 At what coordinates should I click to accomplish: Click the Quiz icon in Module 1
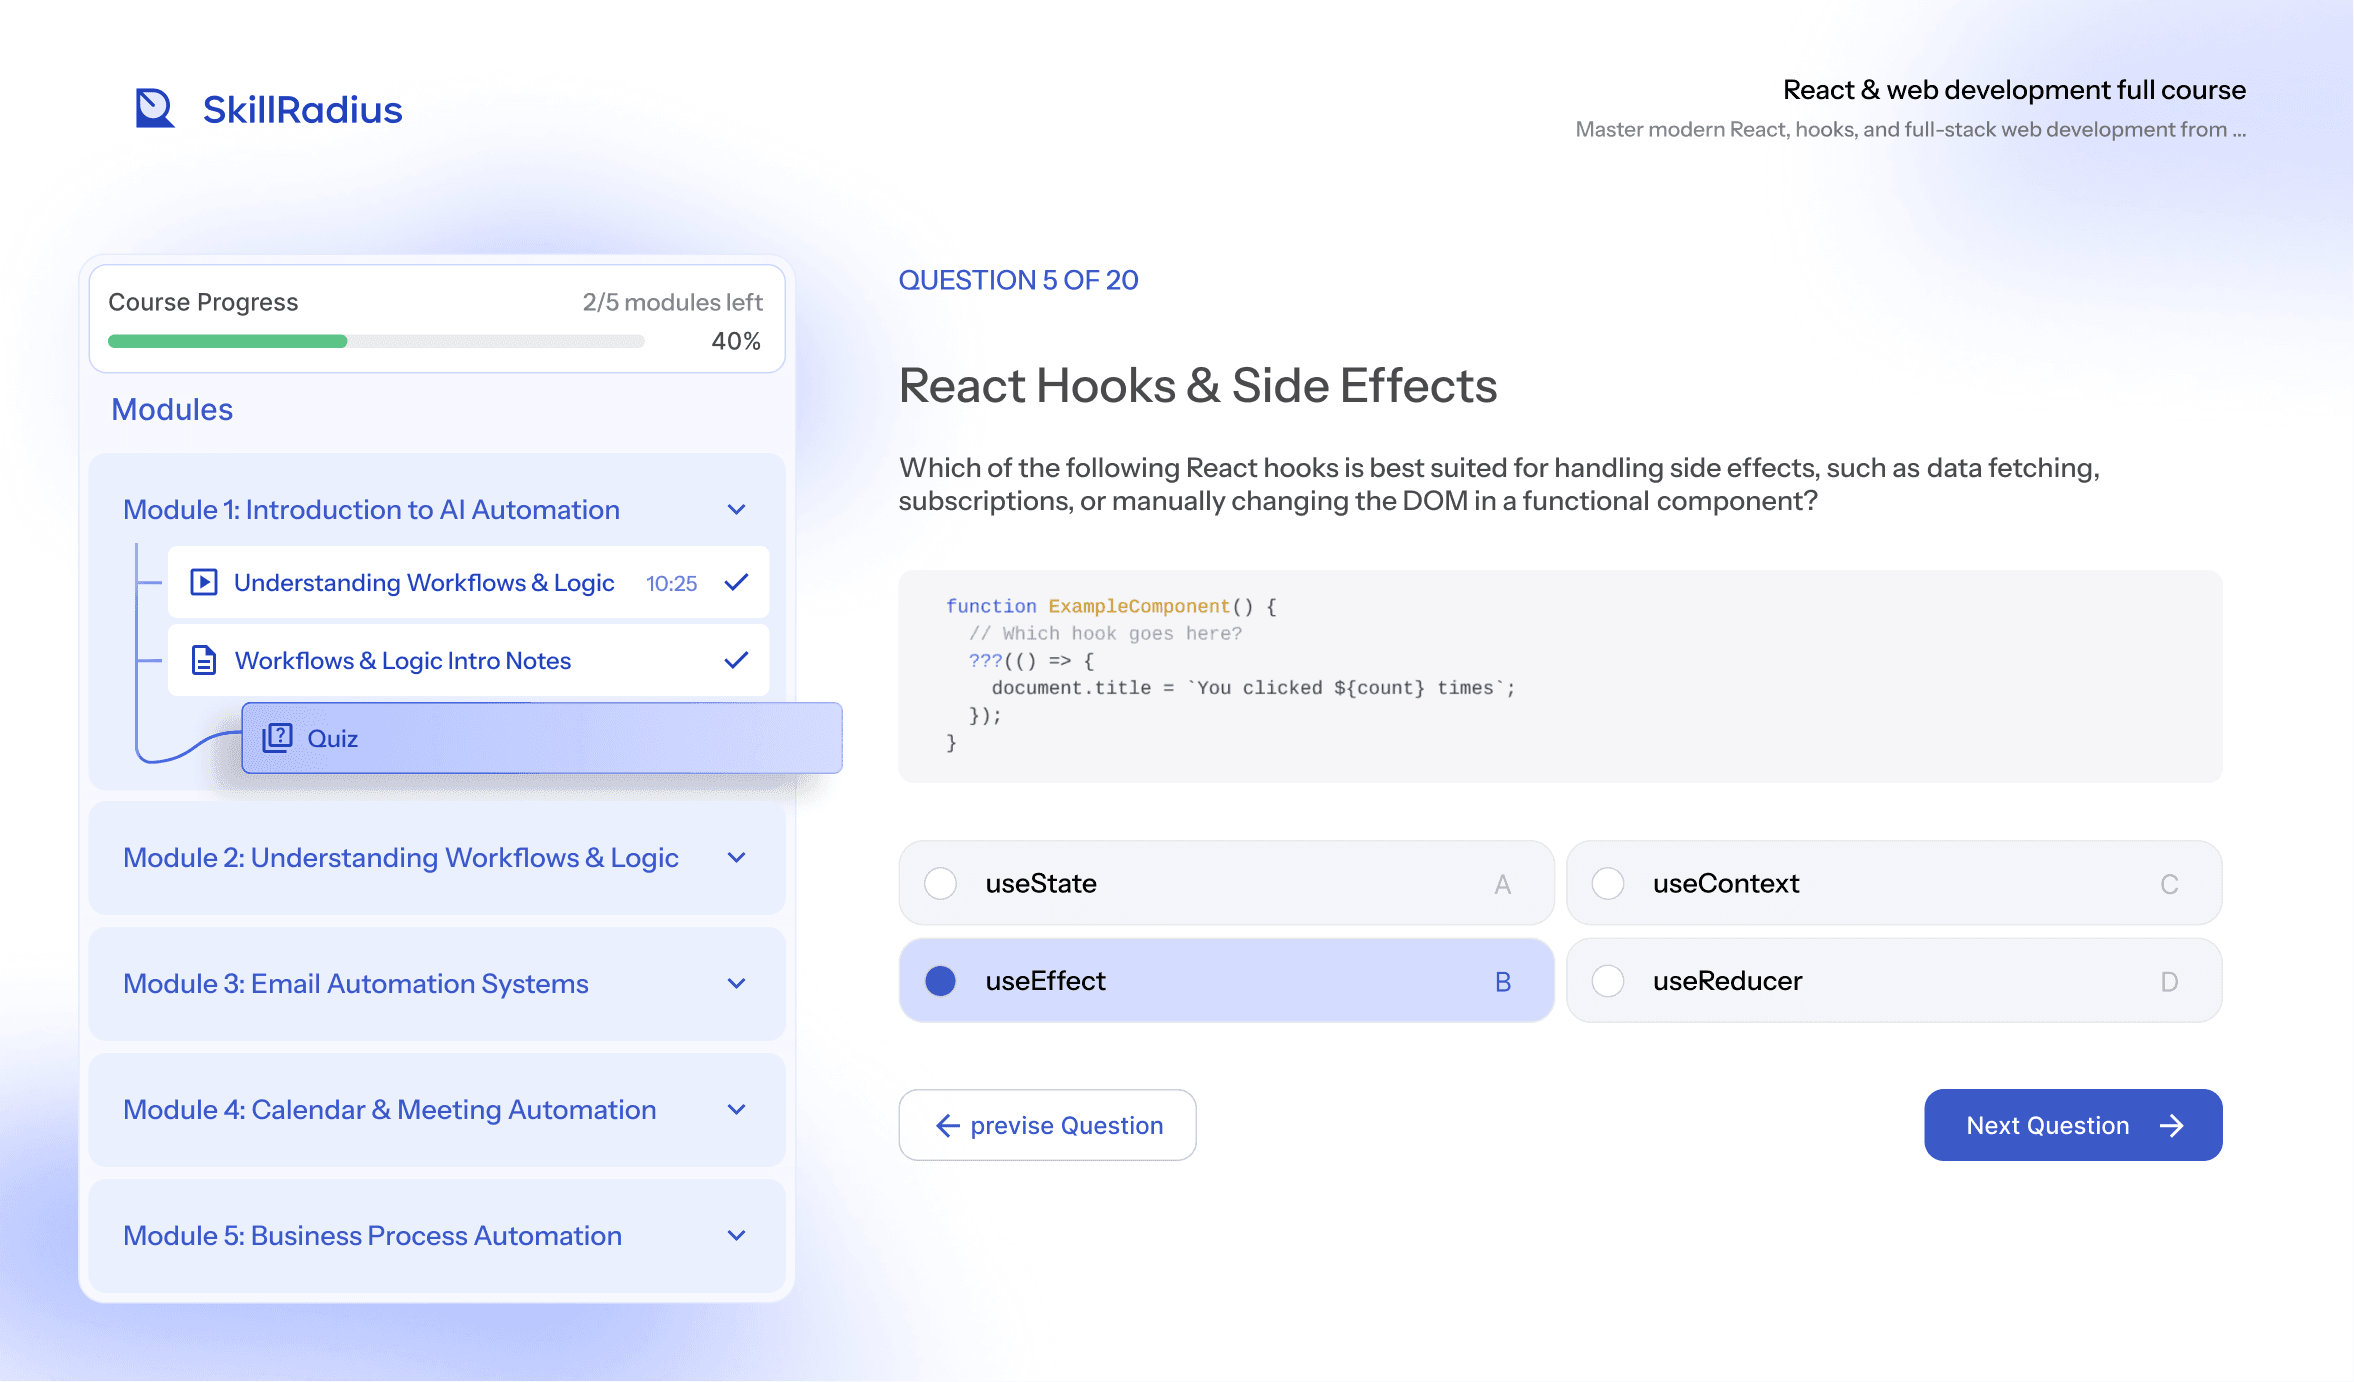[277, 738]
